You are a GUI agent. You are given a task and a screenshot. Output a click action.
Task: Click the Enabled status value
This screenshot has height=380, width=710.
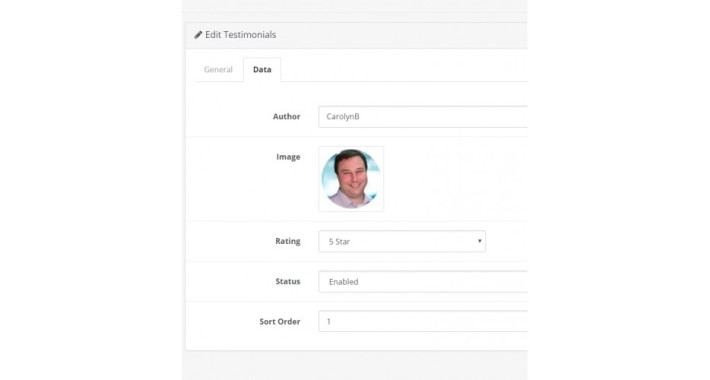point(343,282)
